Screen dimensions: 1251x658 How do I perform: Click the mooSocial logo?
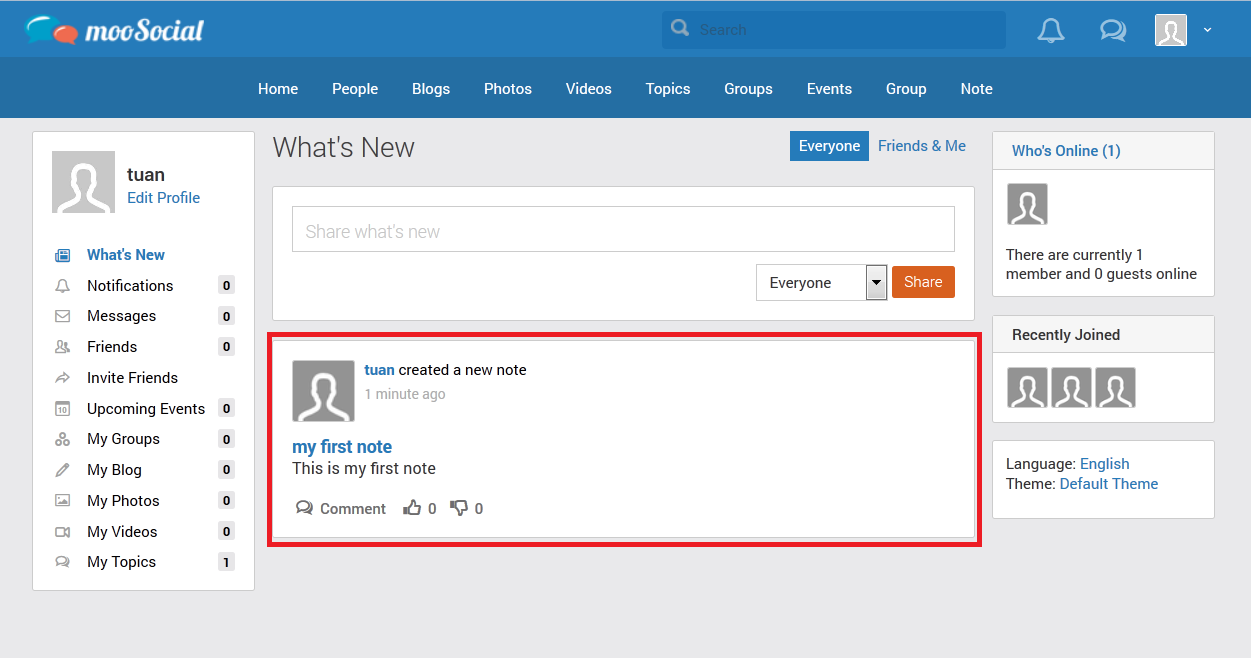(114, 30)
